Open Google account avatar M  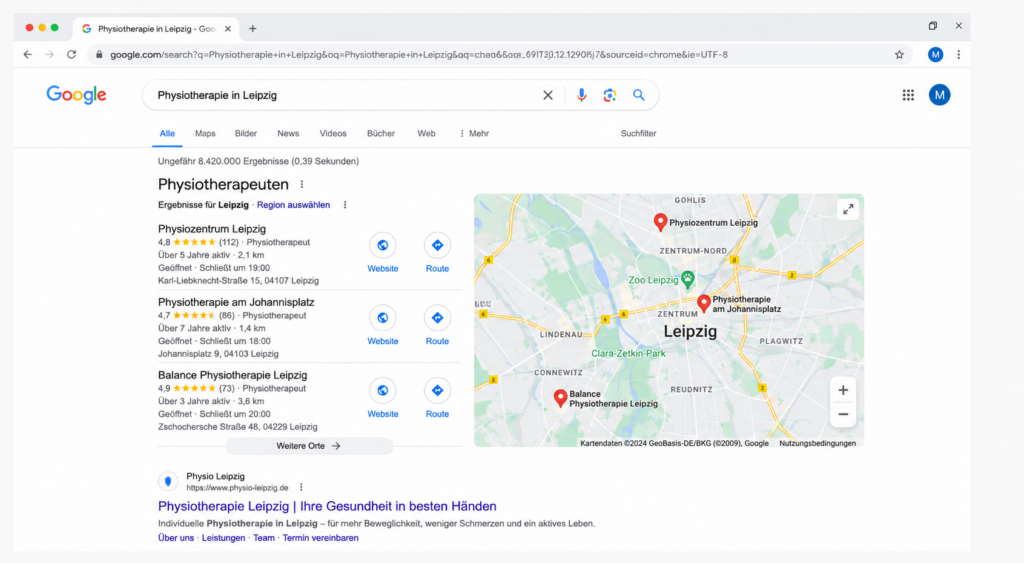click(x=940, y=95)
